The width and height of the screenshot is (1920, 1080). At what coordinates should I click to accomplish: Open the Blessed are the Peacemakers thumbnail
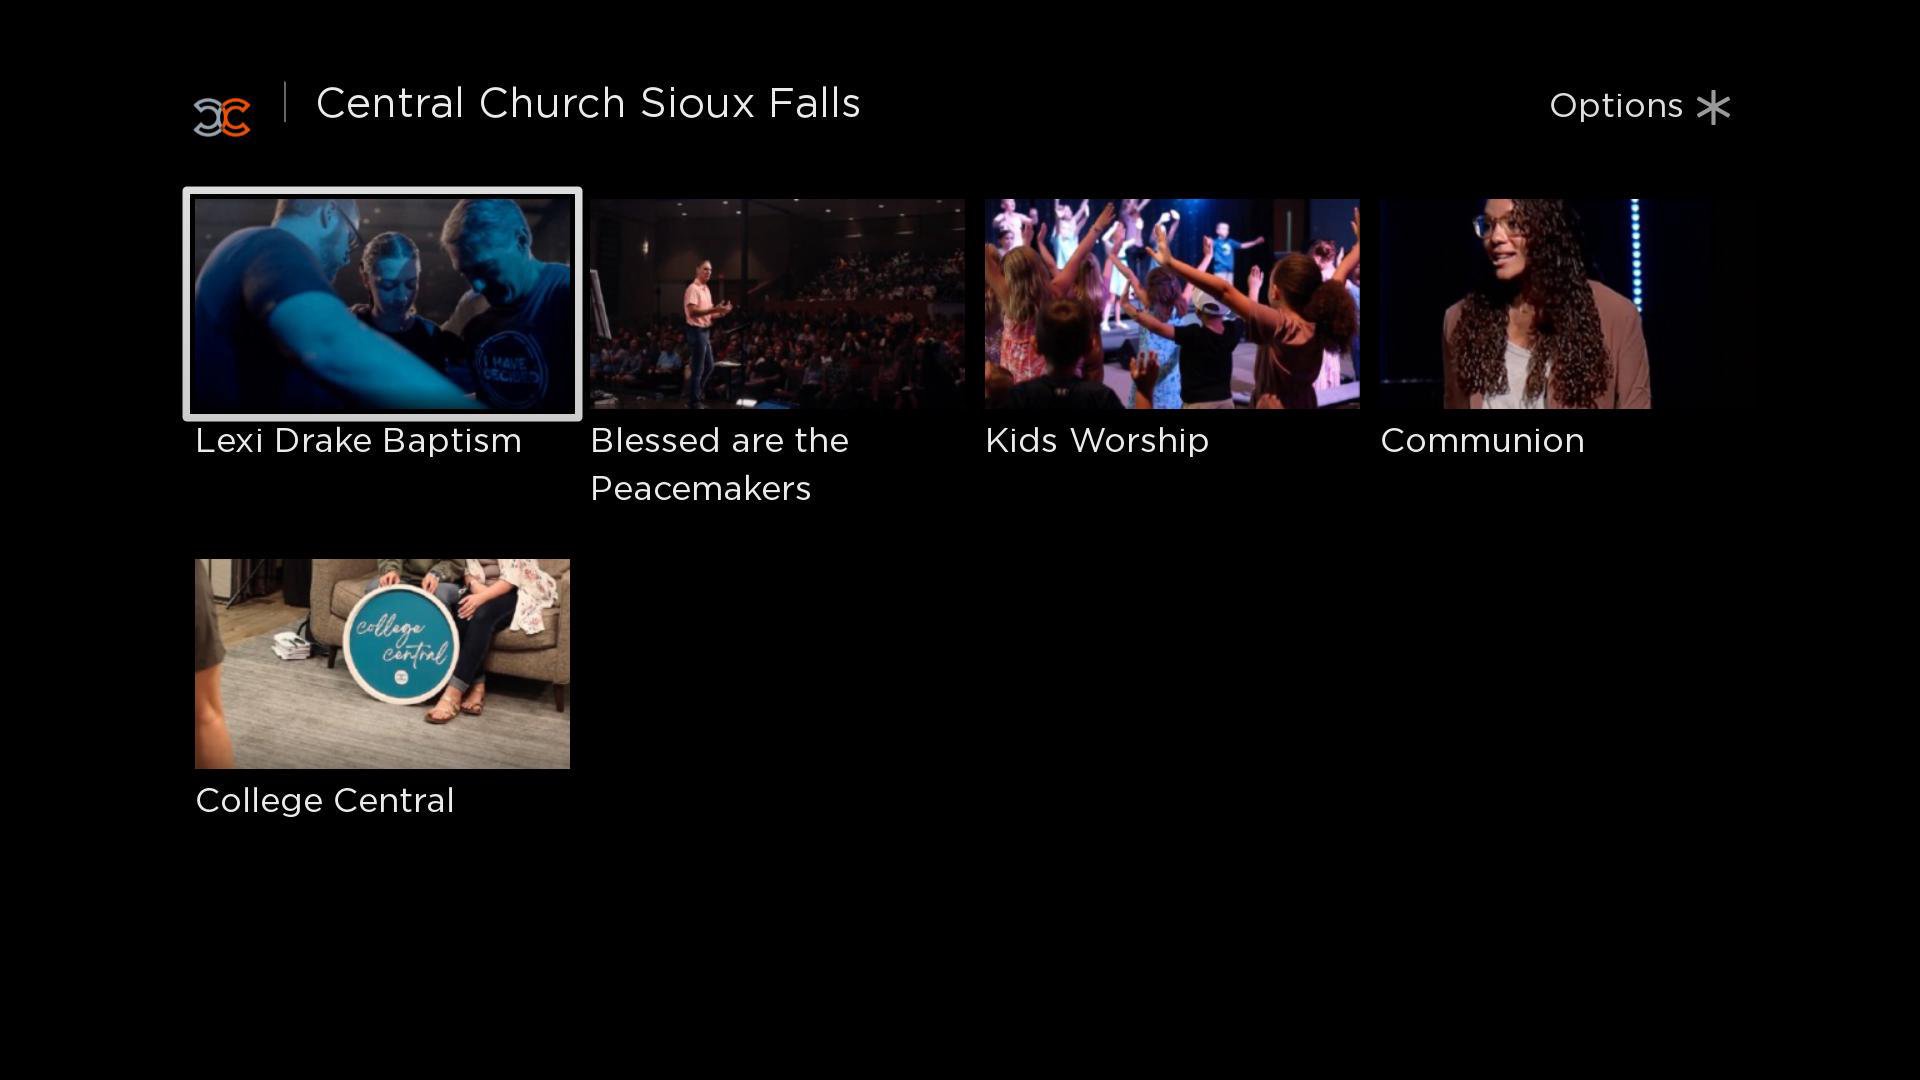[x=777, y=304]
